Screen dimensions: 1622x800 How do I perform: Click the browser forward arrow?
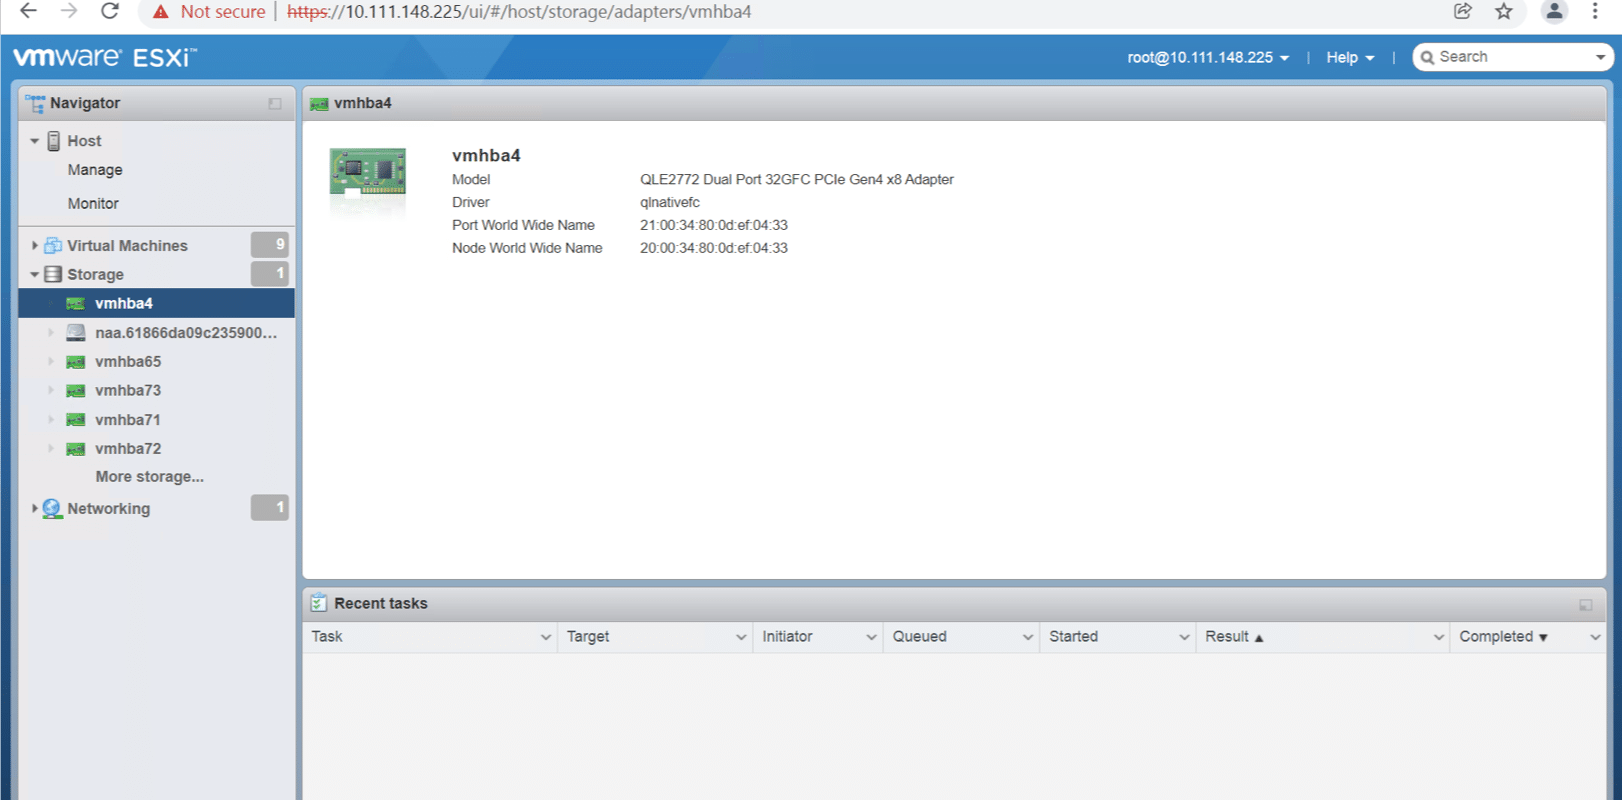[69, 11]
